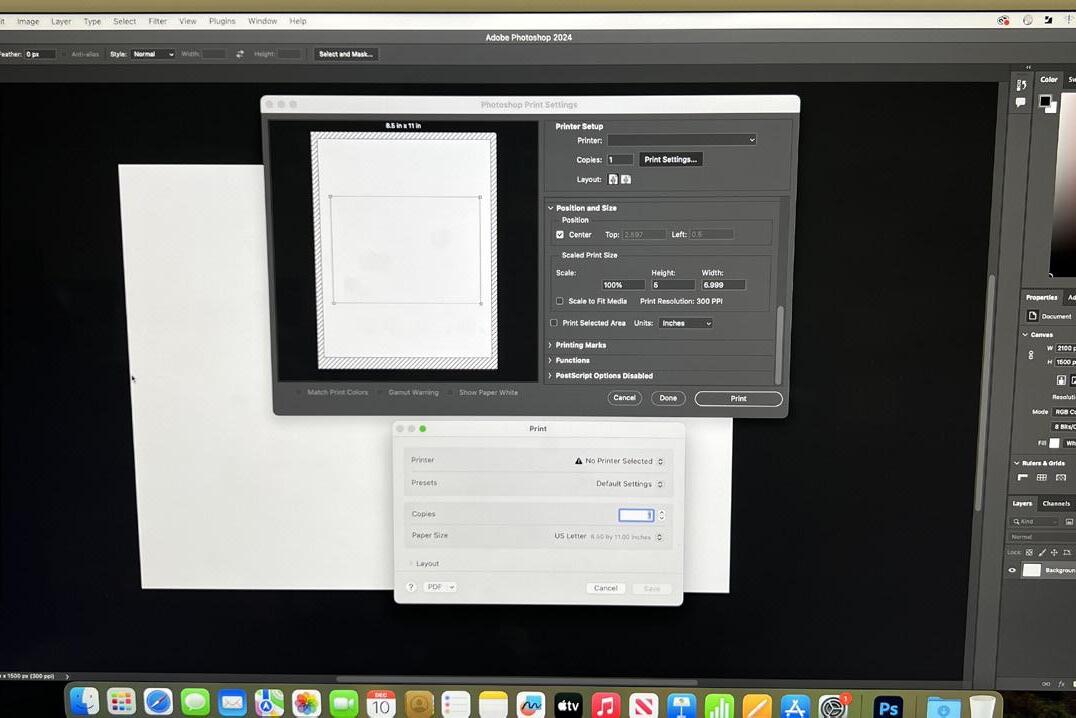Select portrait layout icon in Printer Setup
Viewport: 1076px width, 718px height.
(x=613, y=179)
